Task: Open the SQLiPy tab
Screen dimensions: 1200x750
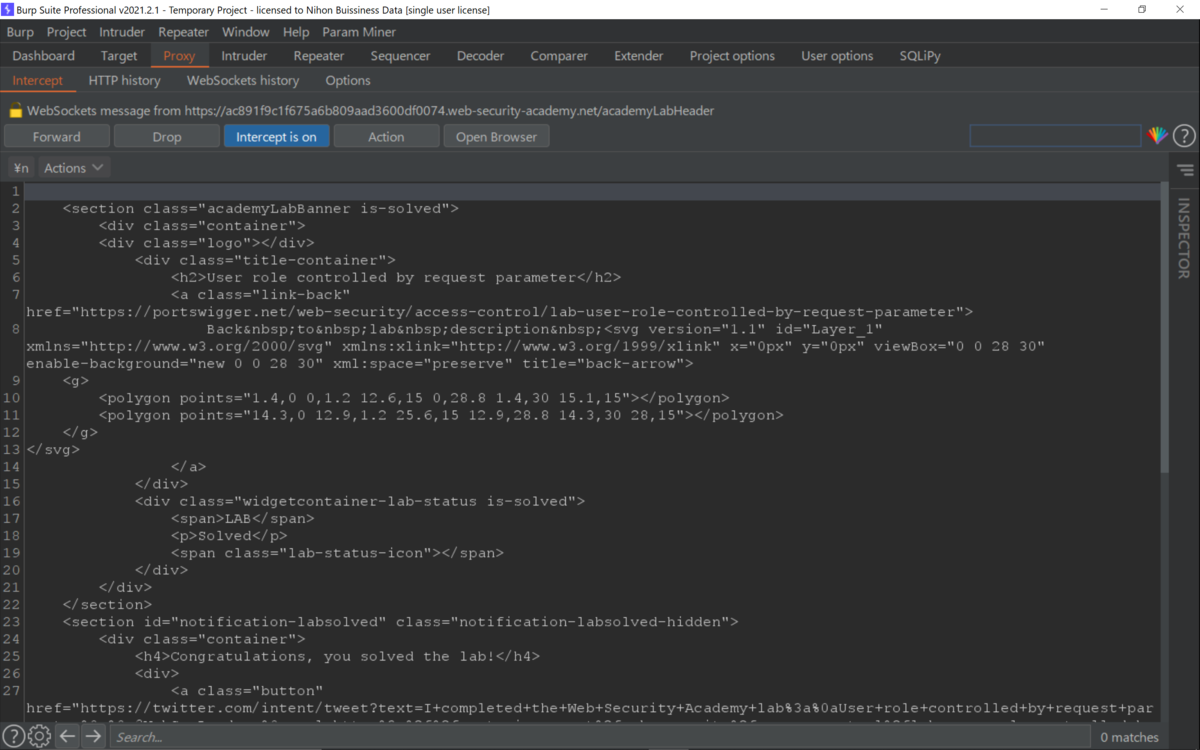Action: pyautogui.click(x=920, y=56)
